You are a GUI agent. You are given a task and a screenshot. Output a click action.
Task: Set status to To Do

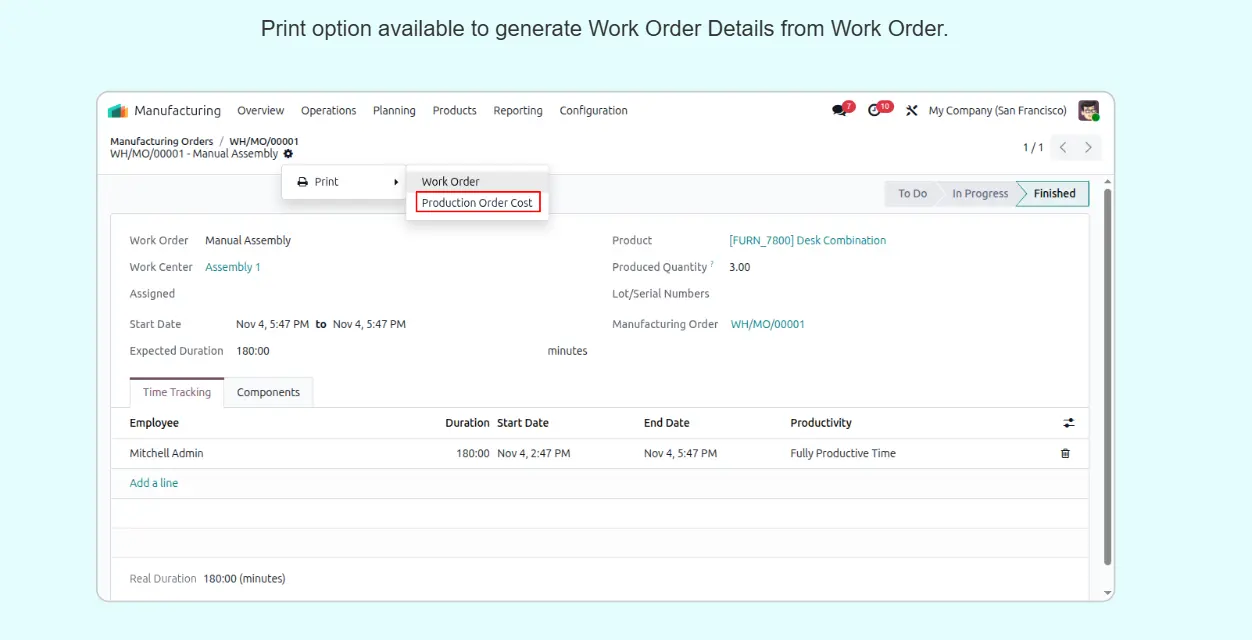click(x=912, y=194)
